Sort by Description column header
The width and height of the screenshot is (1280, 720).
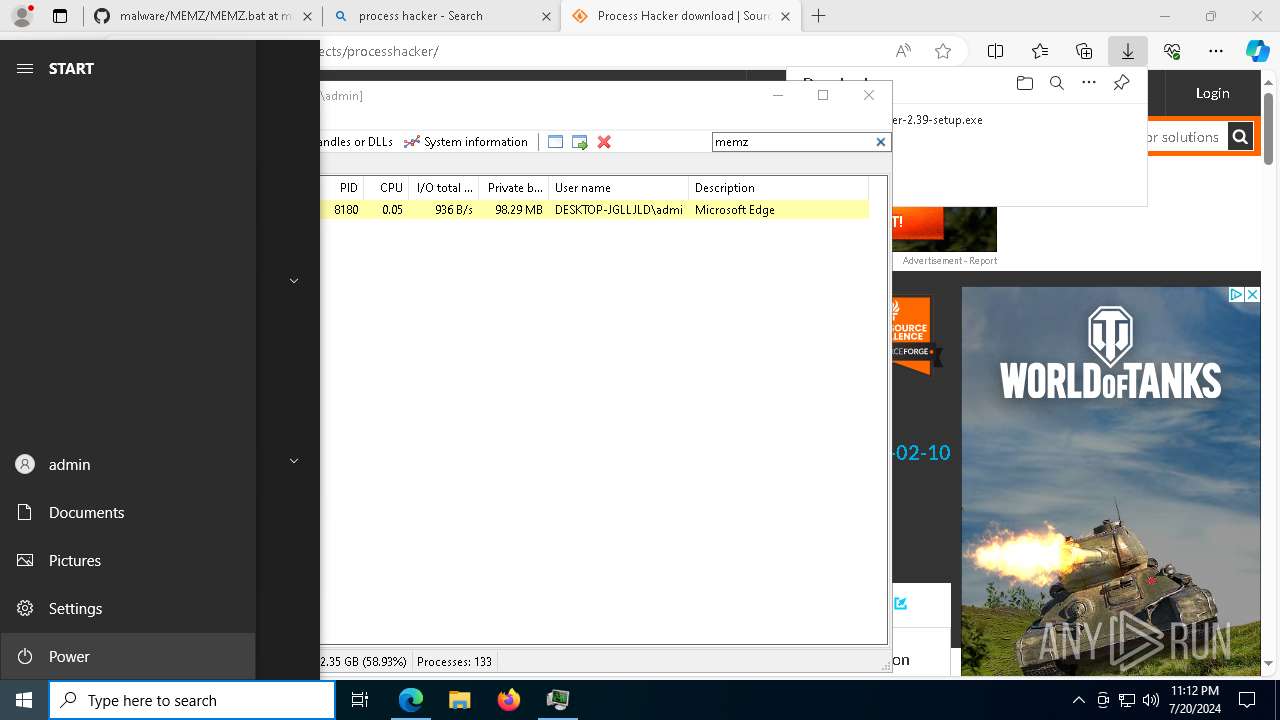click(x=778, y=188)
